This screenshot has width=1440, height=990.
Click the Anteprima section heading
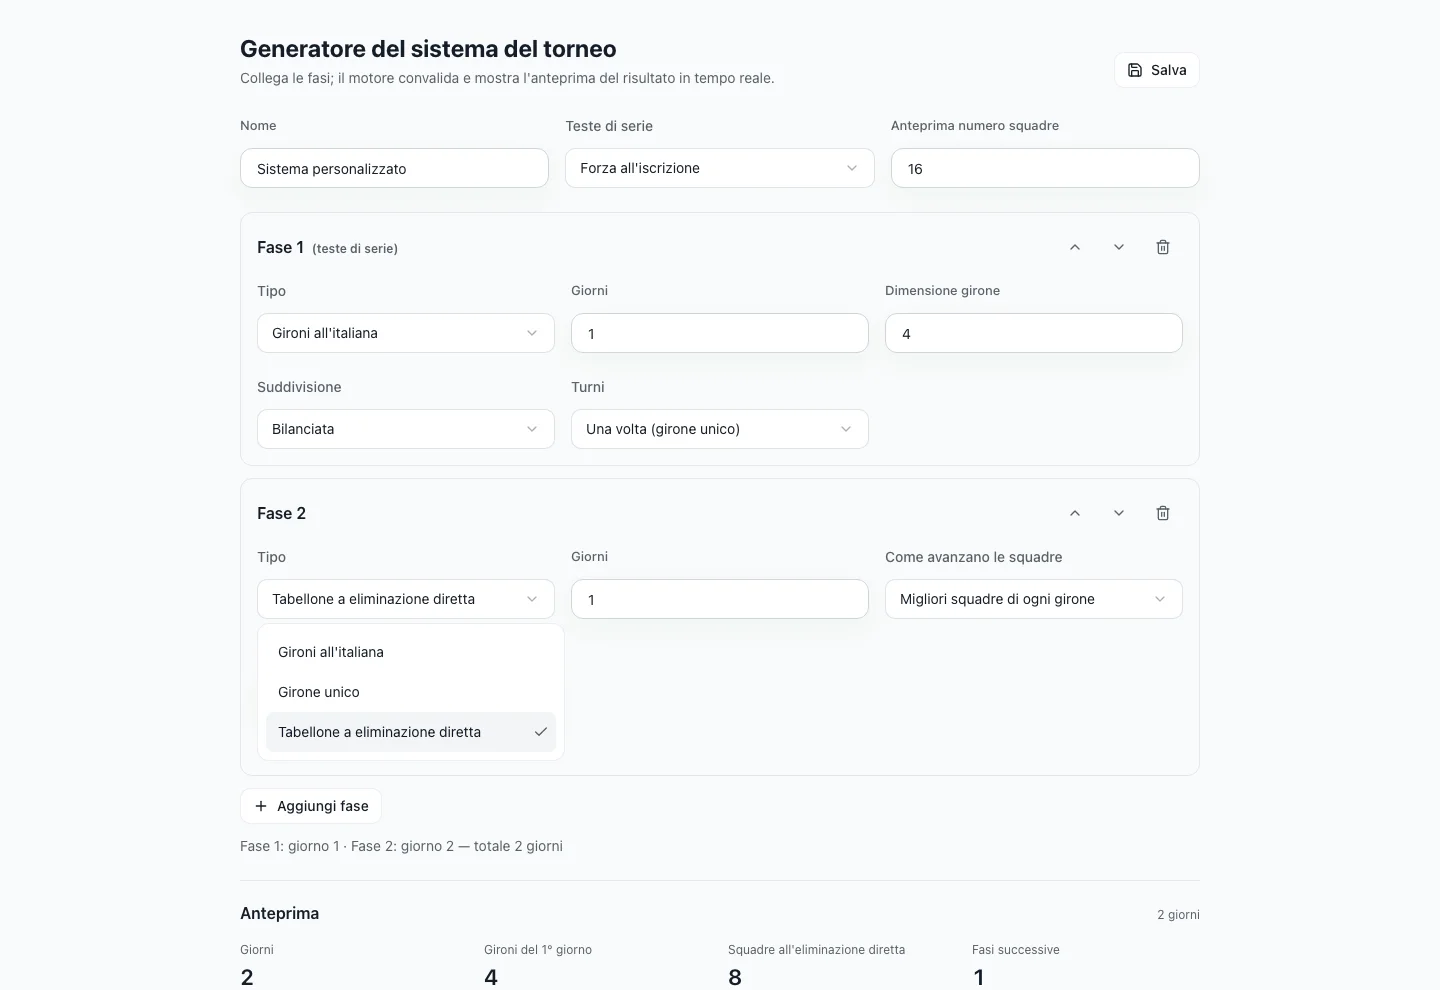280,913
